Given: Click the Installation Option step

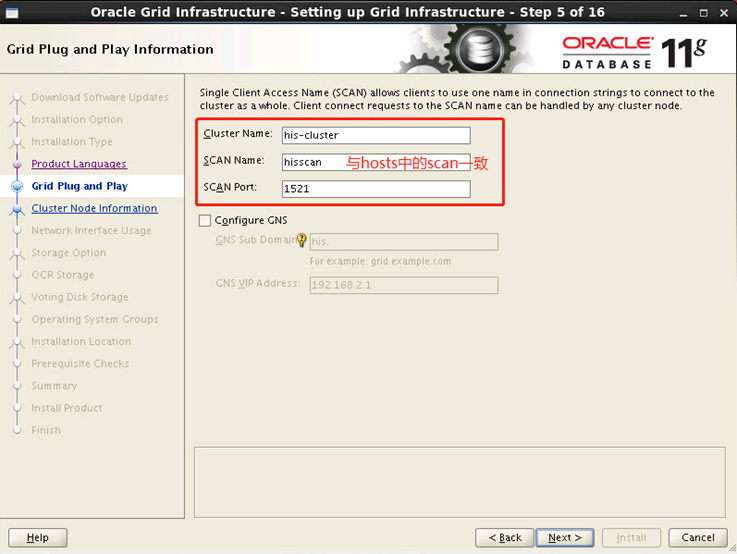Looking at the screenshot, I should [x=77, y=120].
